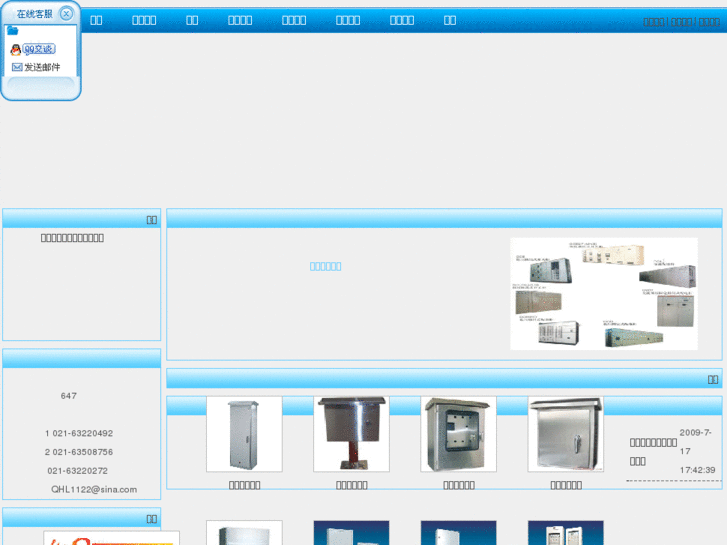Click the caption under the window-door cabinet
Image resolution: width=727 pixels, height=545 pixels.
[459, 485]
